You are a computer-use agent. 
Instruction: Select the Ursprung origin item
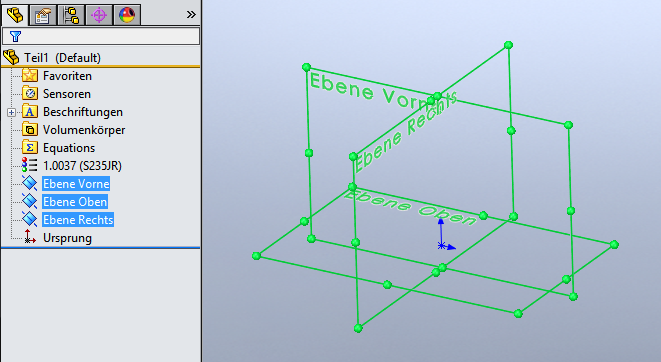67,238
